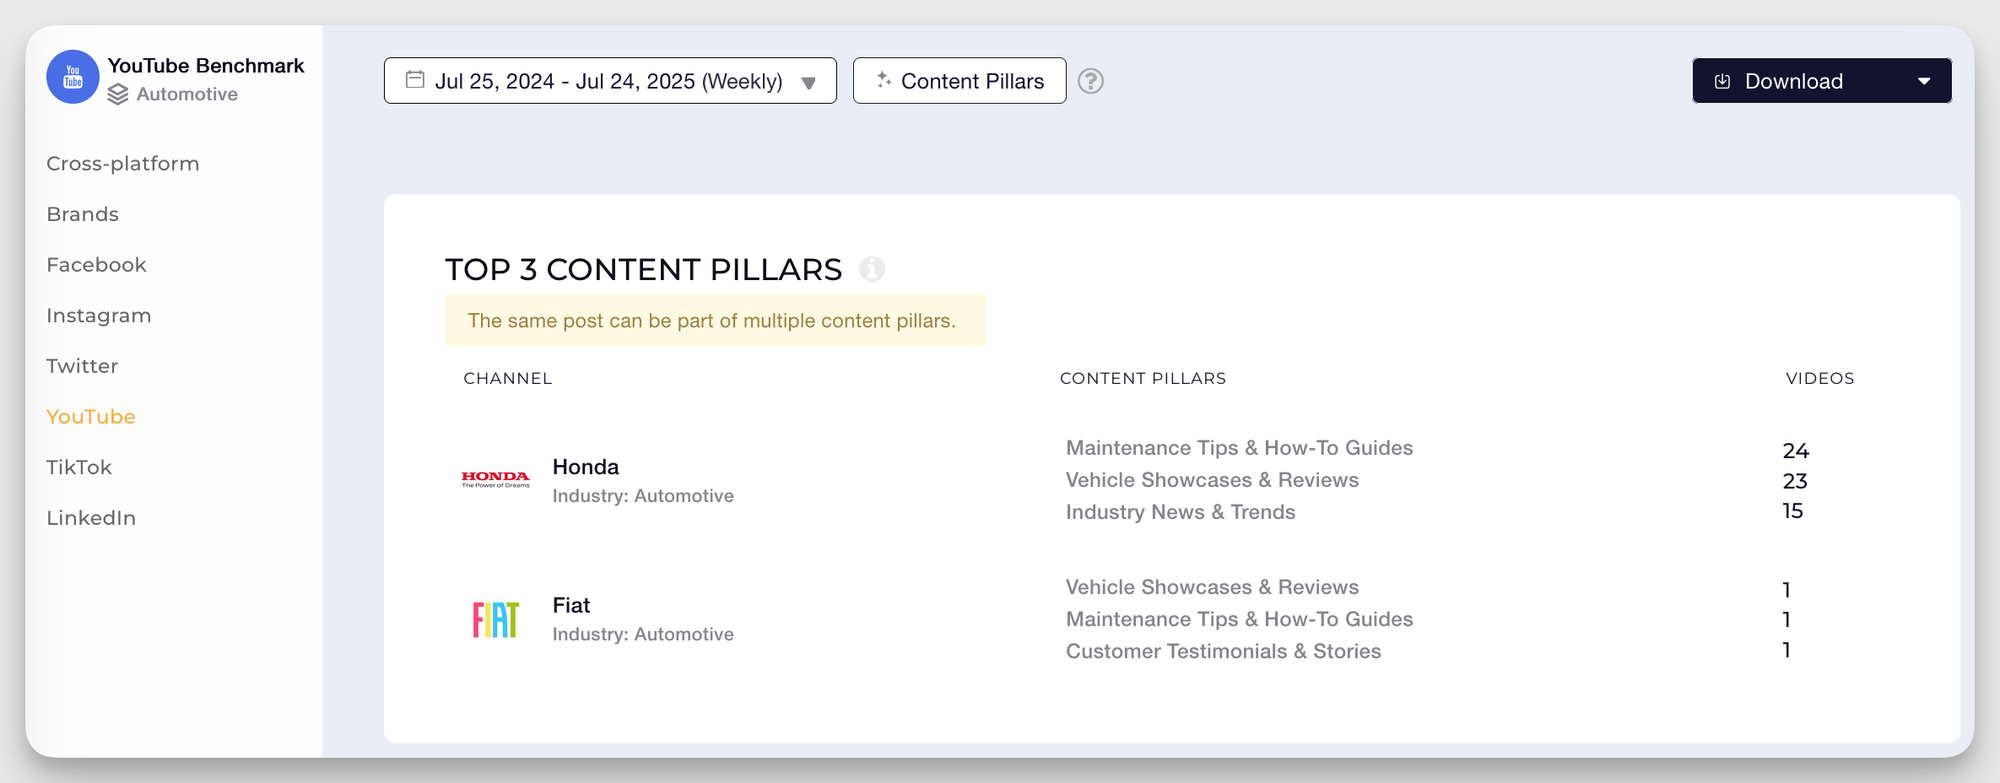Image resolution: width=2000 pixels, height=783 pixels.
Task: Click the YouTube Benchmark logo icon
Action: 73,77
